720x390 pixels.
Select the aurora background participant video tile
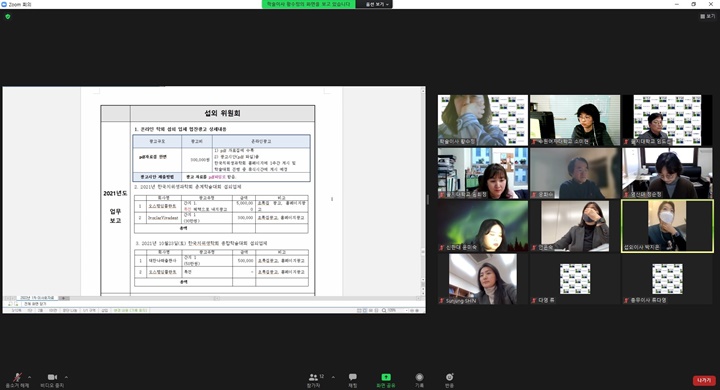coord(483,226)
